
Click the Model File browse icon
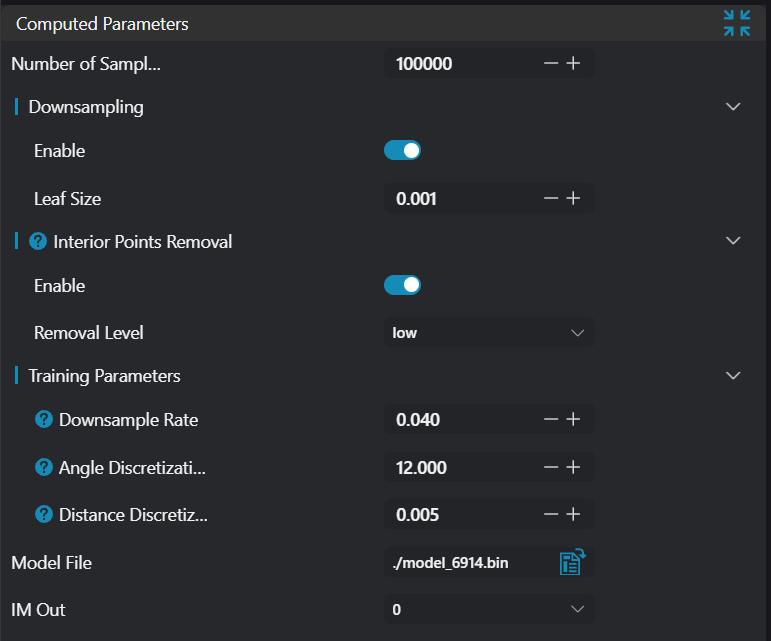click(x=572, y=563)
